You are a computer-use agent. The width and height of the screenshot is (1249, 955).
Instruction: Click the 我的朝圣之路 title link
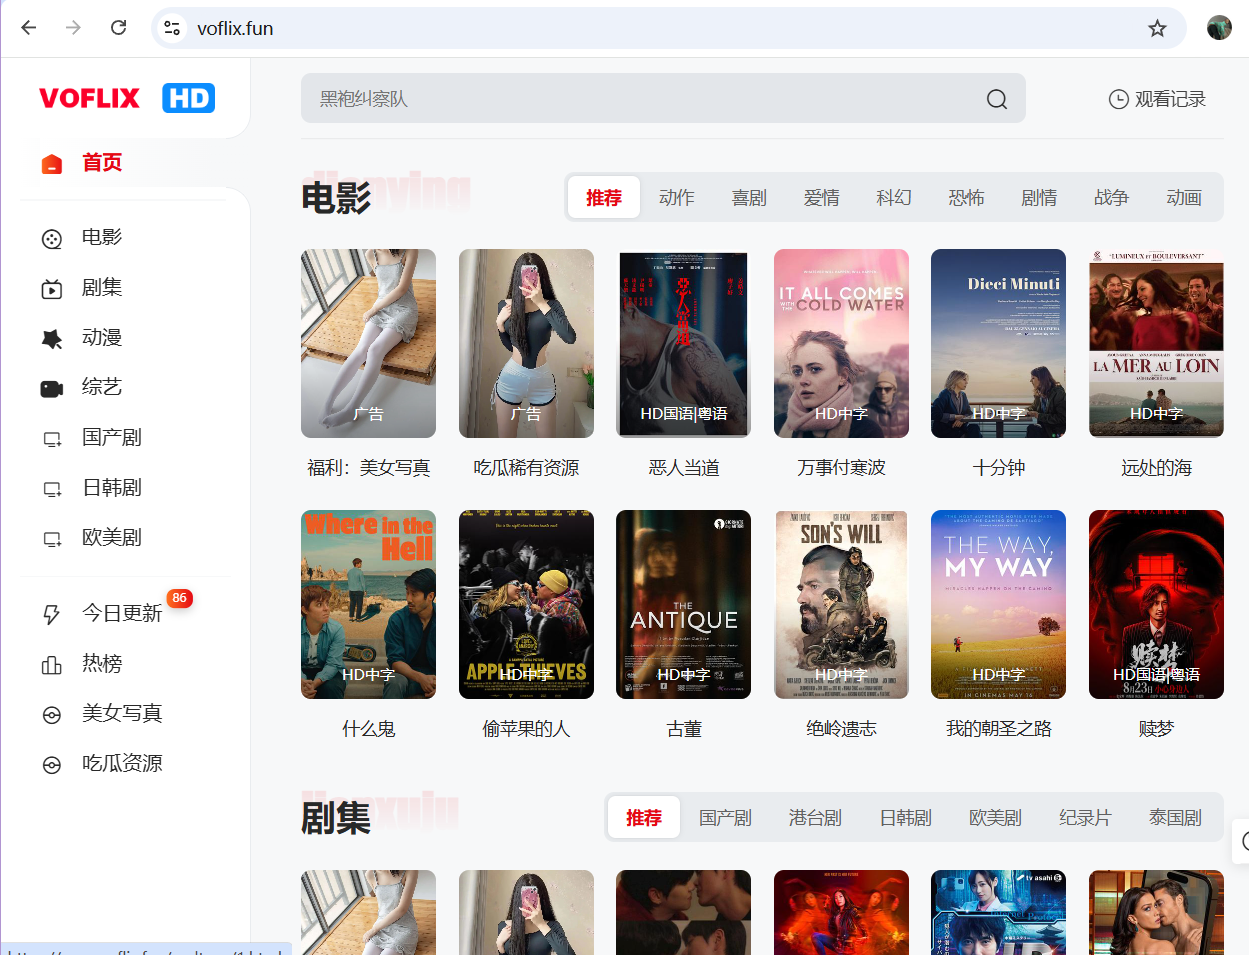click(x=999, y=729)
